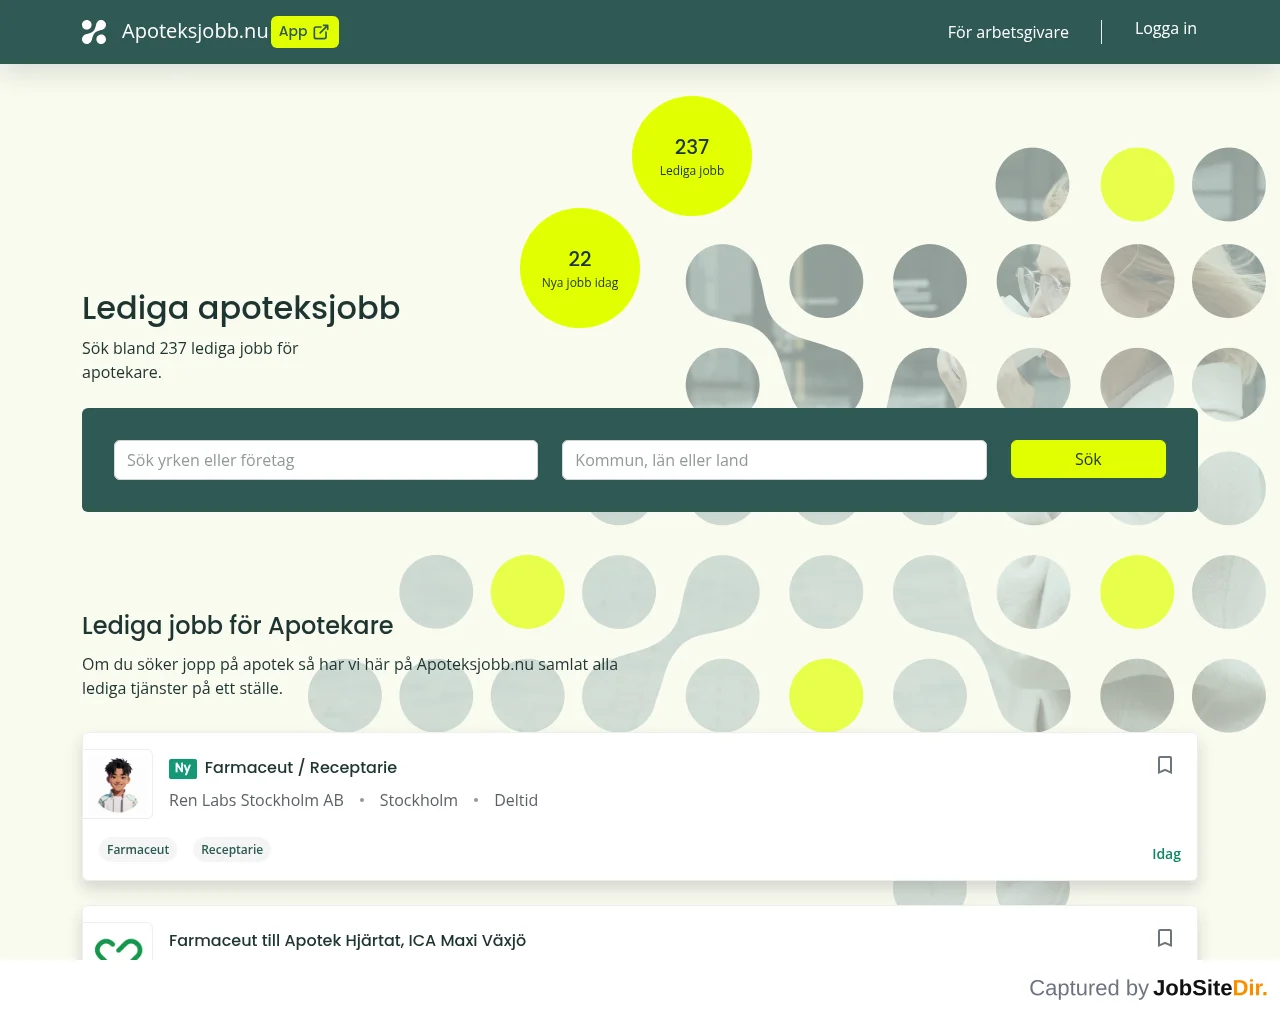Click the Ren Labs Stockholm AB text
This screenshot has height=1018, width=1280.
click(x=256, y=800)
